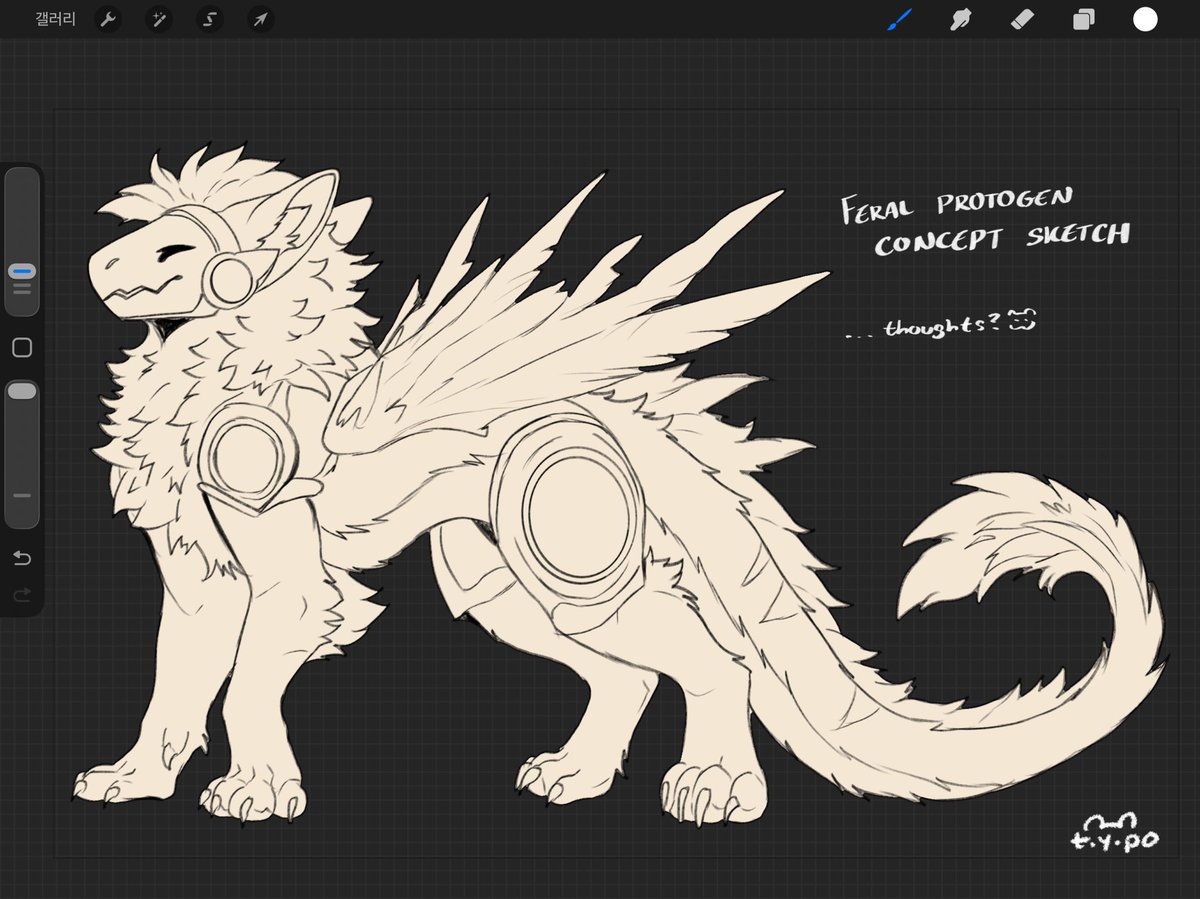Click the 't.y.po' artist signature
This screenshot has width=1200, height=899.
click(x=1114, y=832)
